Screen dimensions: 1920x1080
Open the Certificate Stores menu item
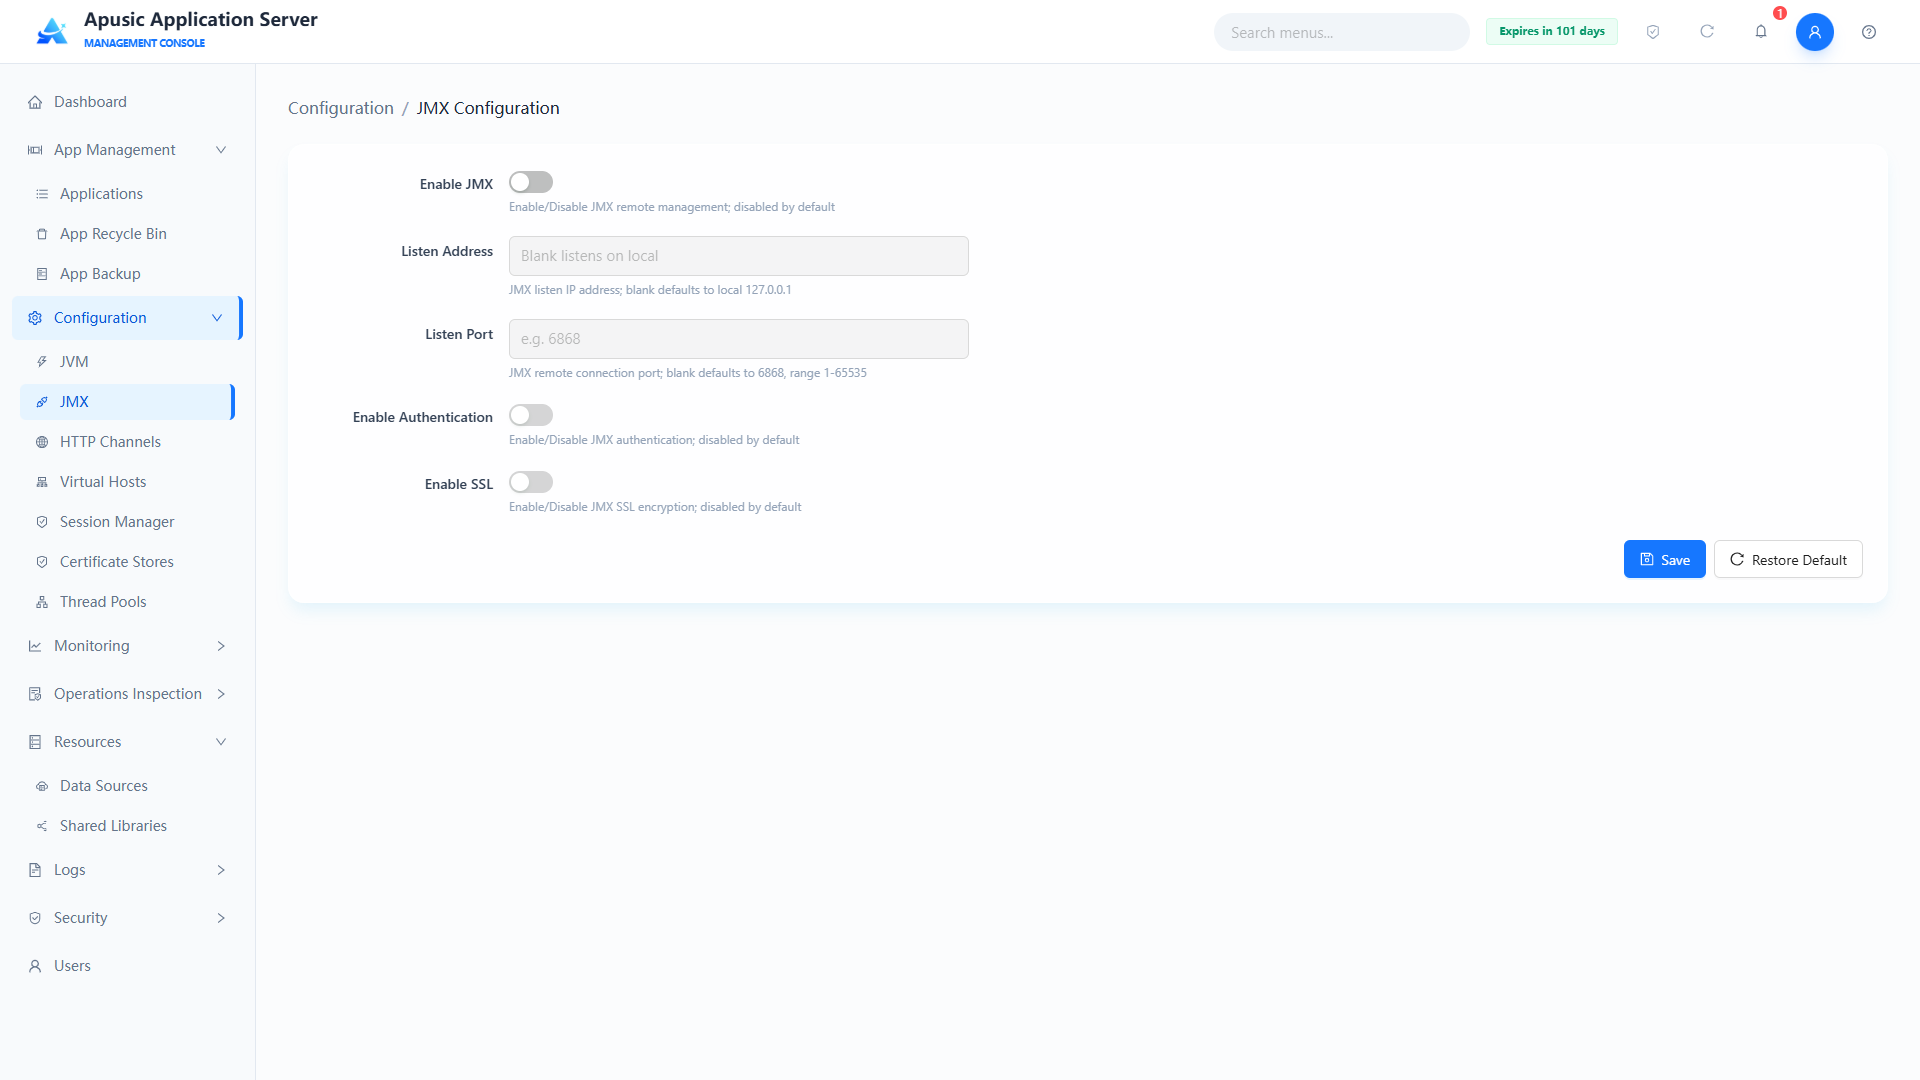coord(128,562)
